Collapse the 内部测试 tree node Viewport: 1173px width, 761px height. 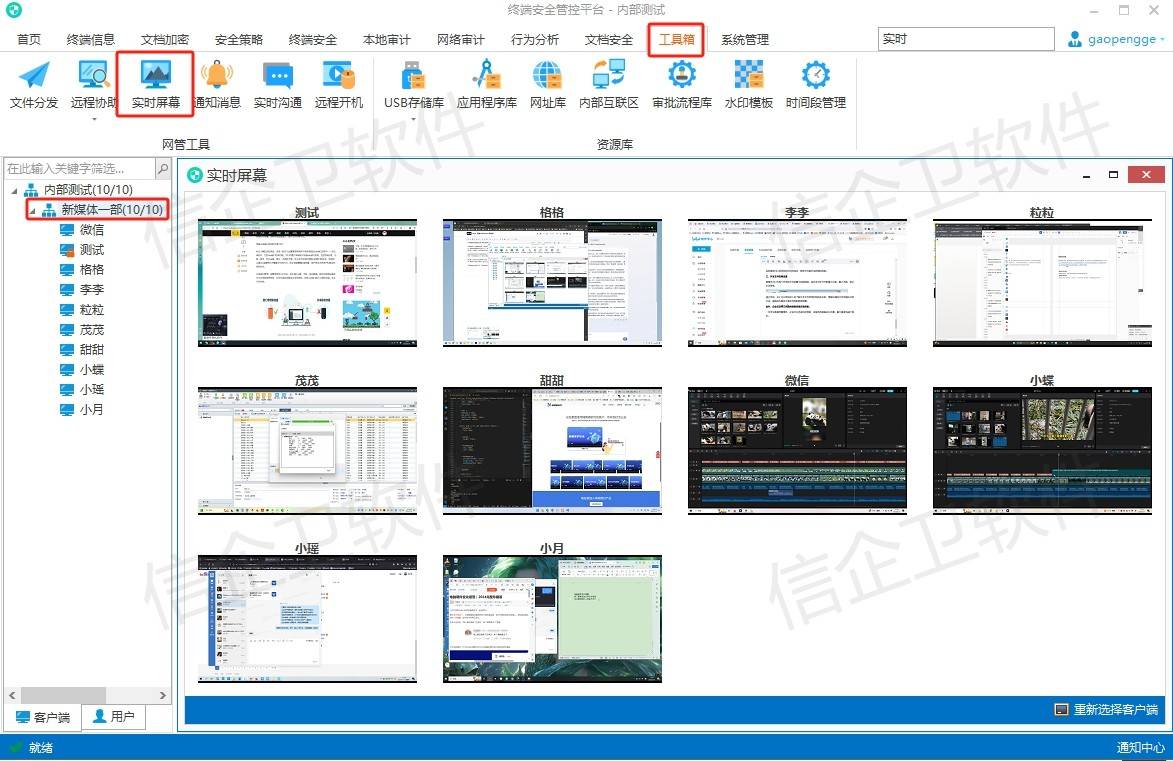[14, 190]
